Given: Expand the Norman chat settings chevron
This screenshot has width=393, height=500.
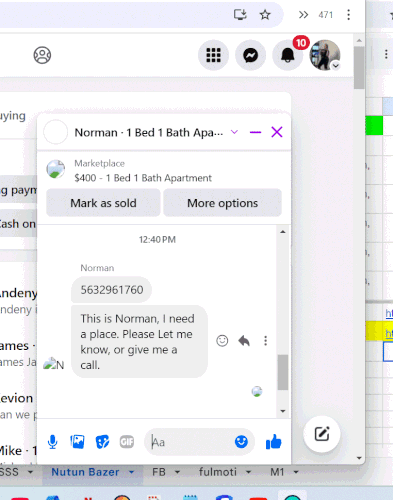Looking at the screenshot, I should click(x=234, y=132).
